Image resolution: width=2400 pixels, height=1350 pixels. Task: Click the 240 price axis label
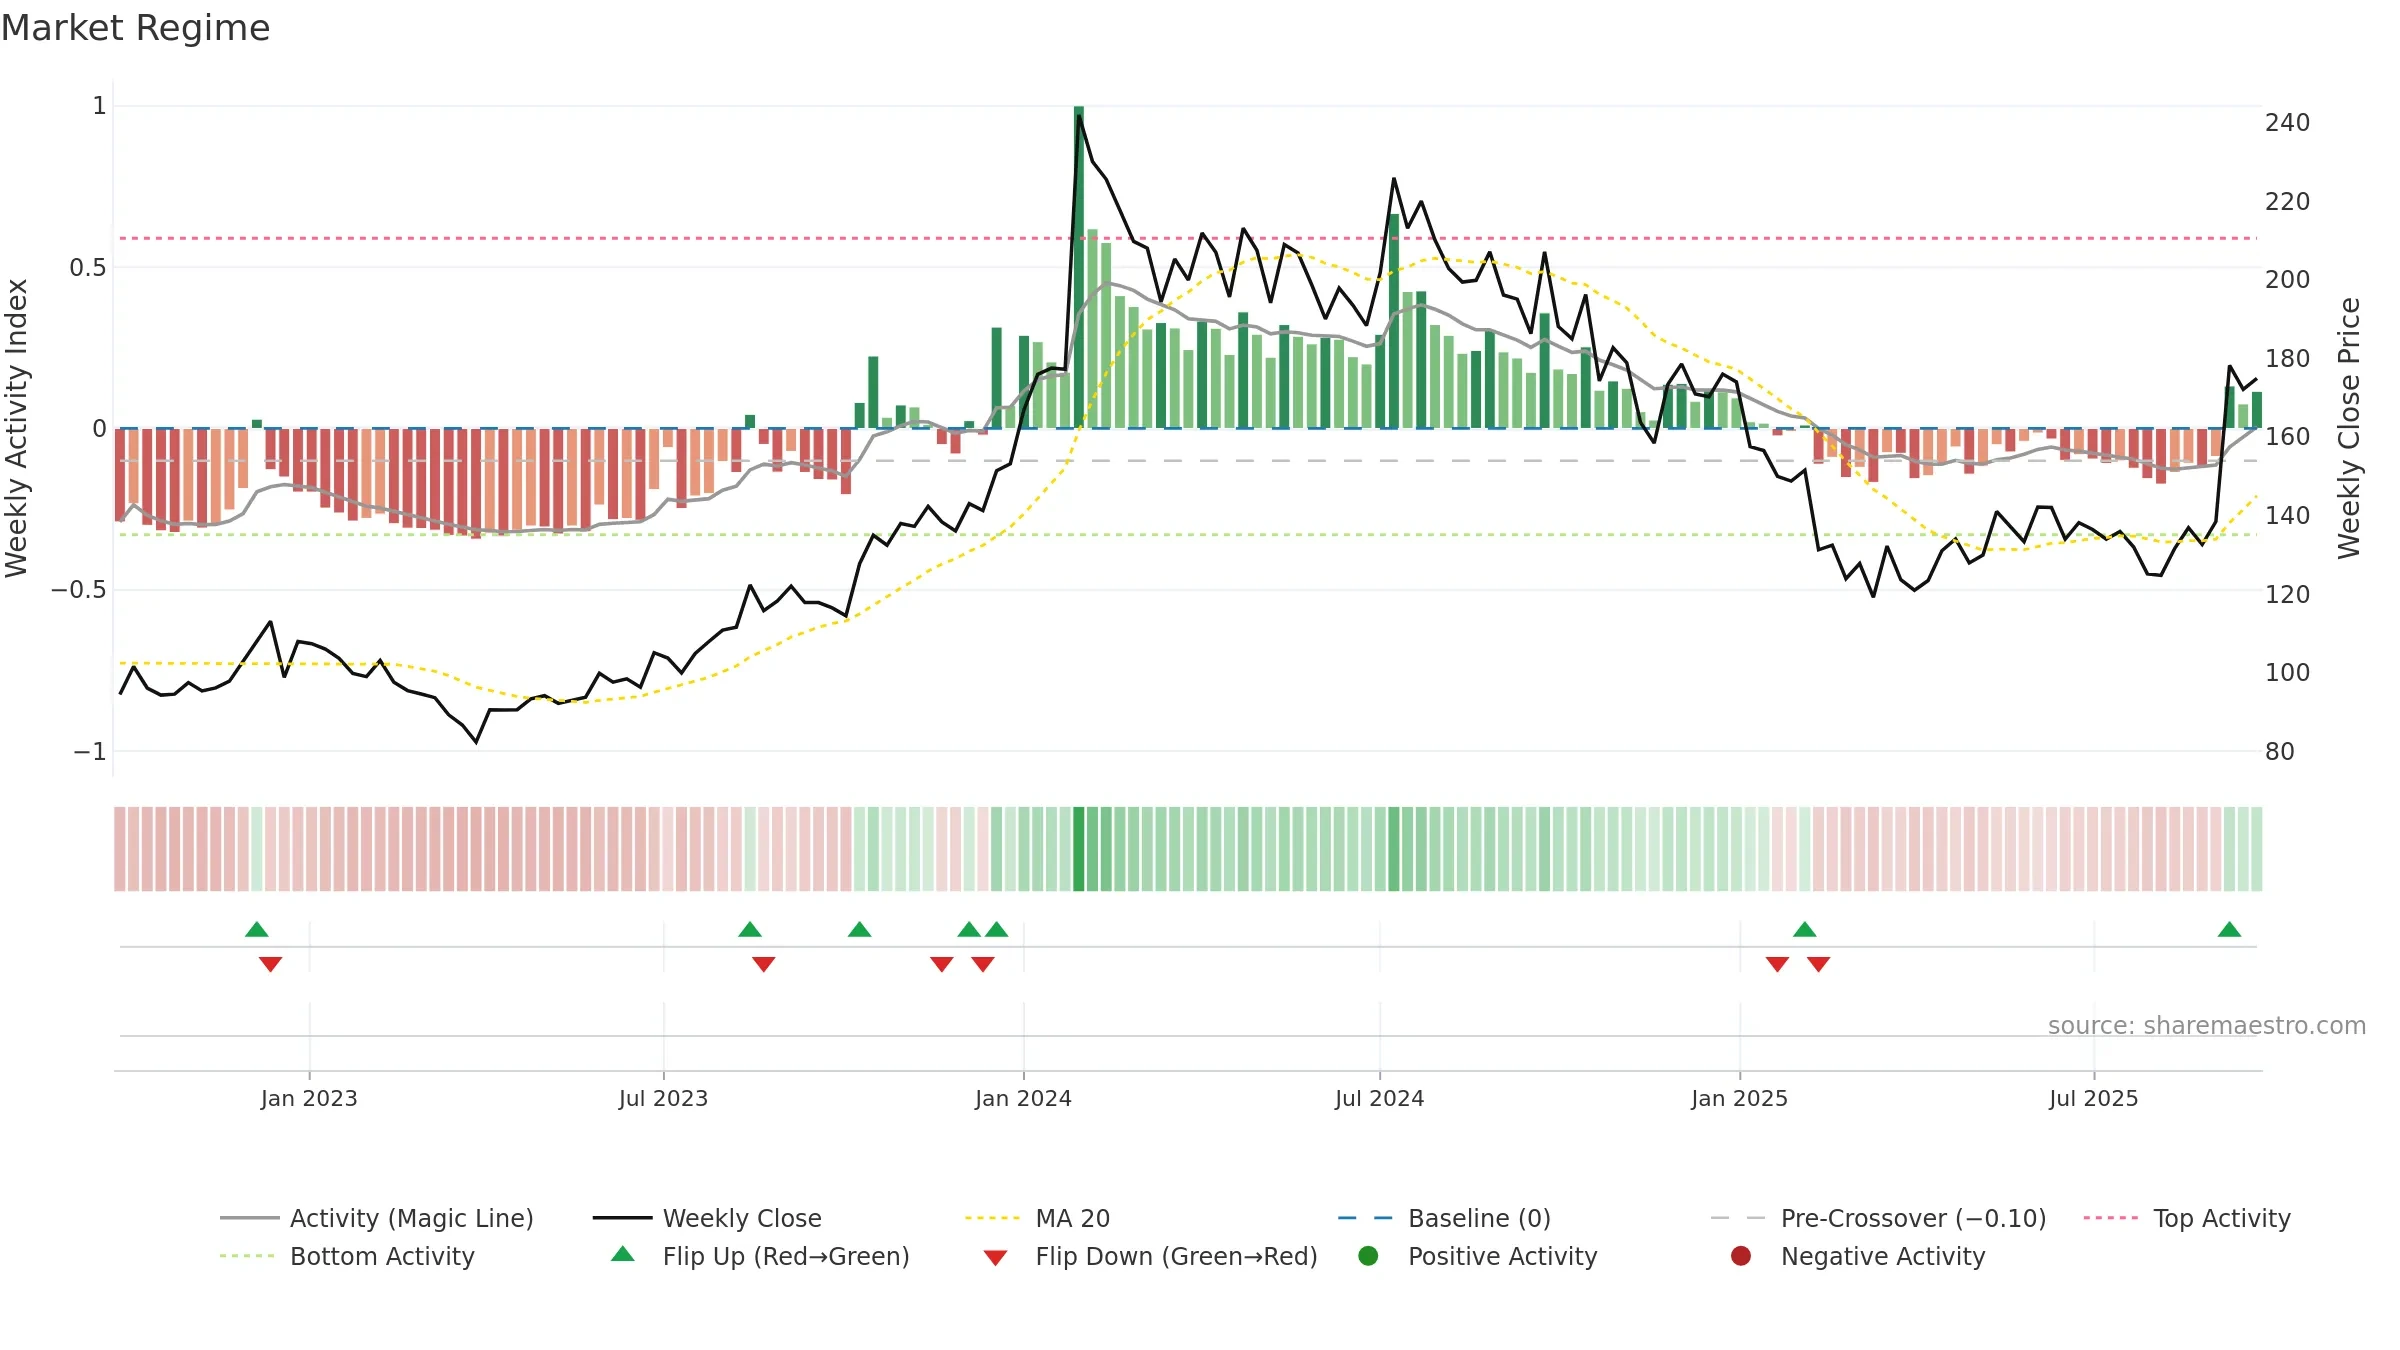(2287, 122)
